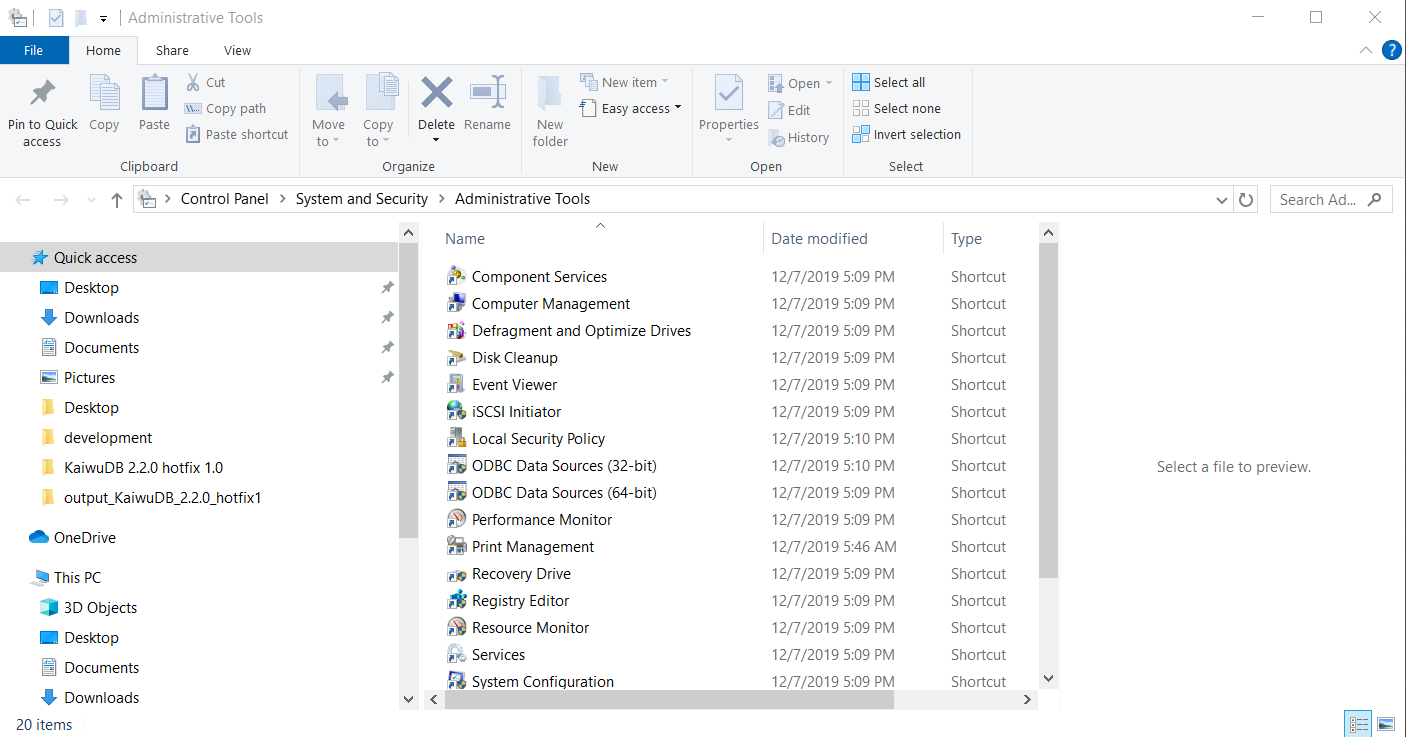Click the Refresh button beside address bar
The height and width of the screenshot is (737, 1406).
[x=1246, y=199]
